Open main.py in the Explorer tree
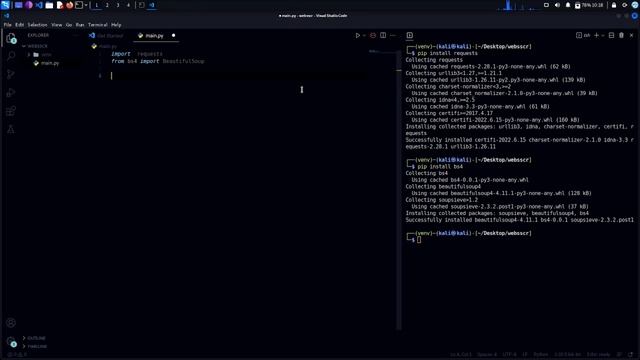Screen dimensions: 640x360 coord(47,63)
